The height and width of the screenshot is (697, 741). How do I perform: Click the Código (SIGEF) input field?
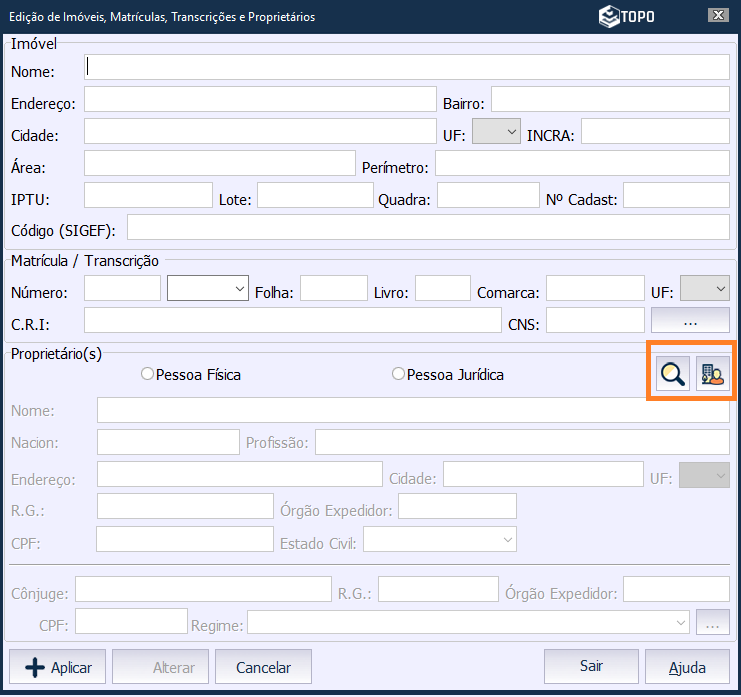(x=428, y=228)
